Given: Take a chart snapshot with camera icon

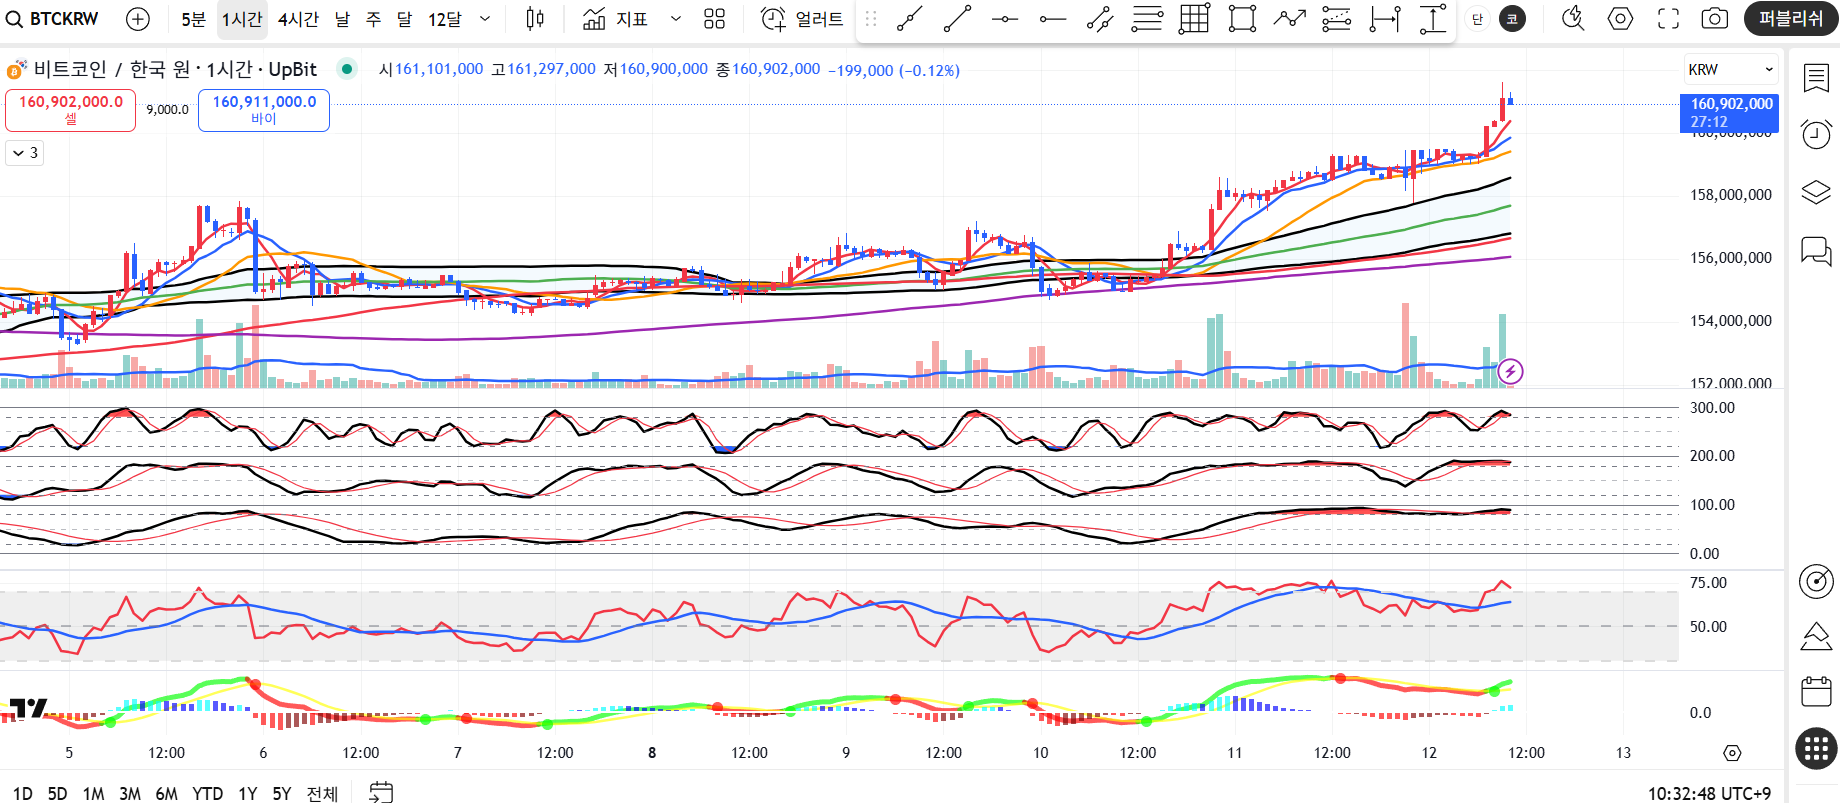Looking at the screenshot, I should [x=1715, y=19].
